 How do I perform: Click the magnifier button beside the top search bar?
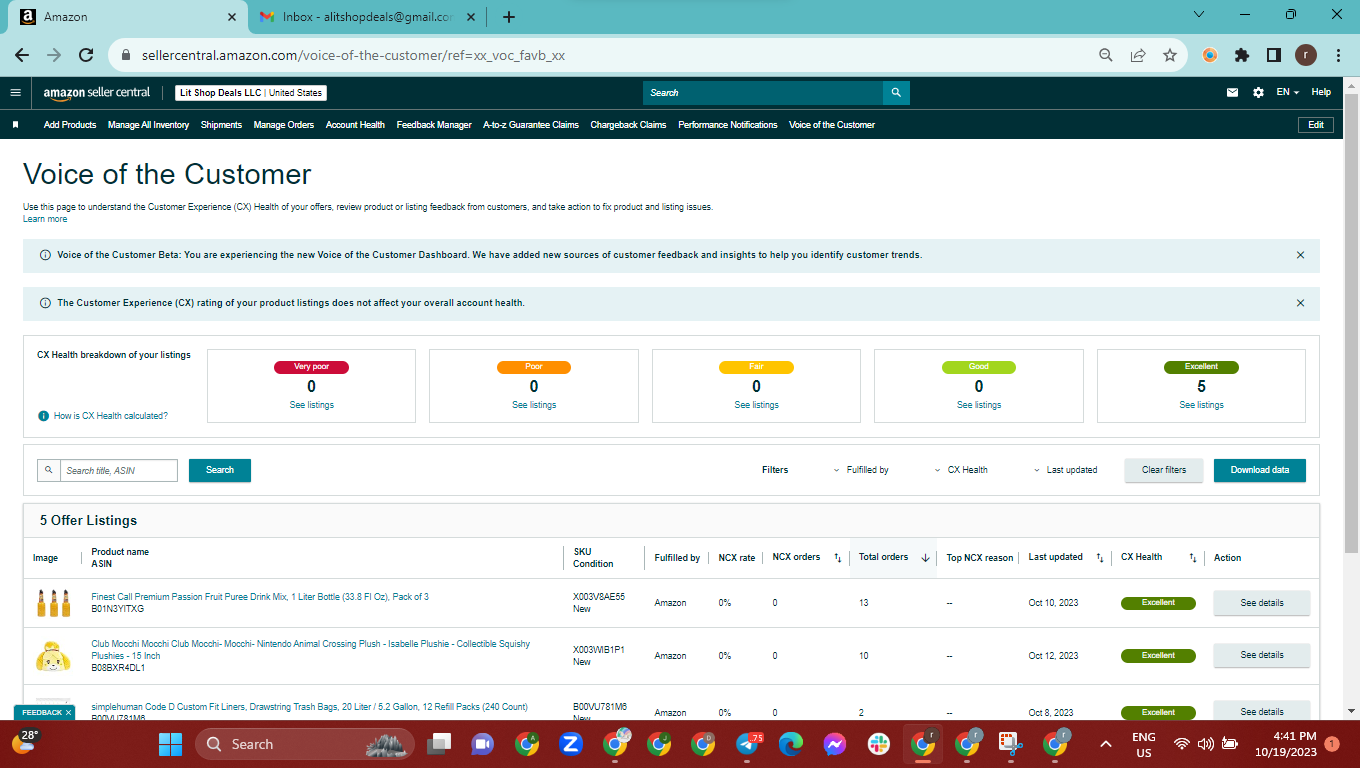pos(896,93)
